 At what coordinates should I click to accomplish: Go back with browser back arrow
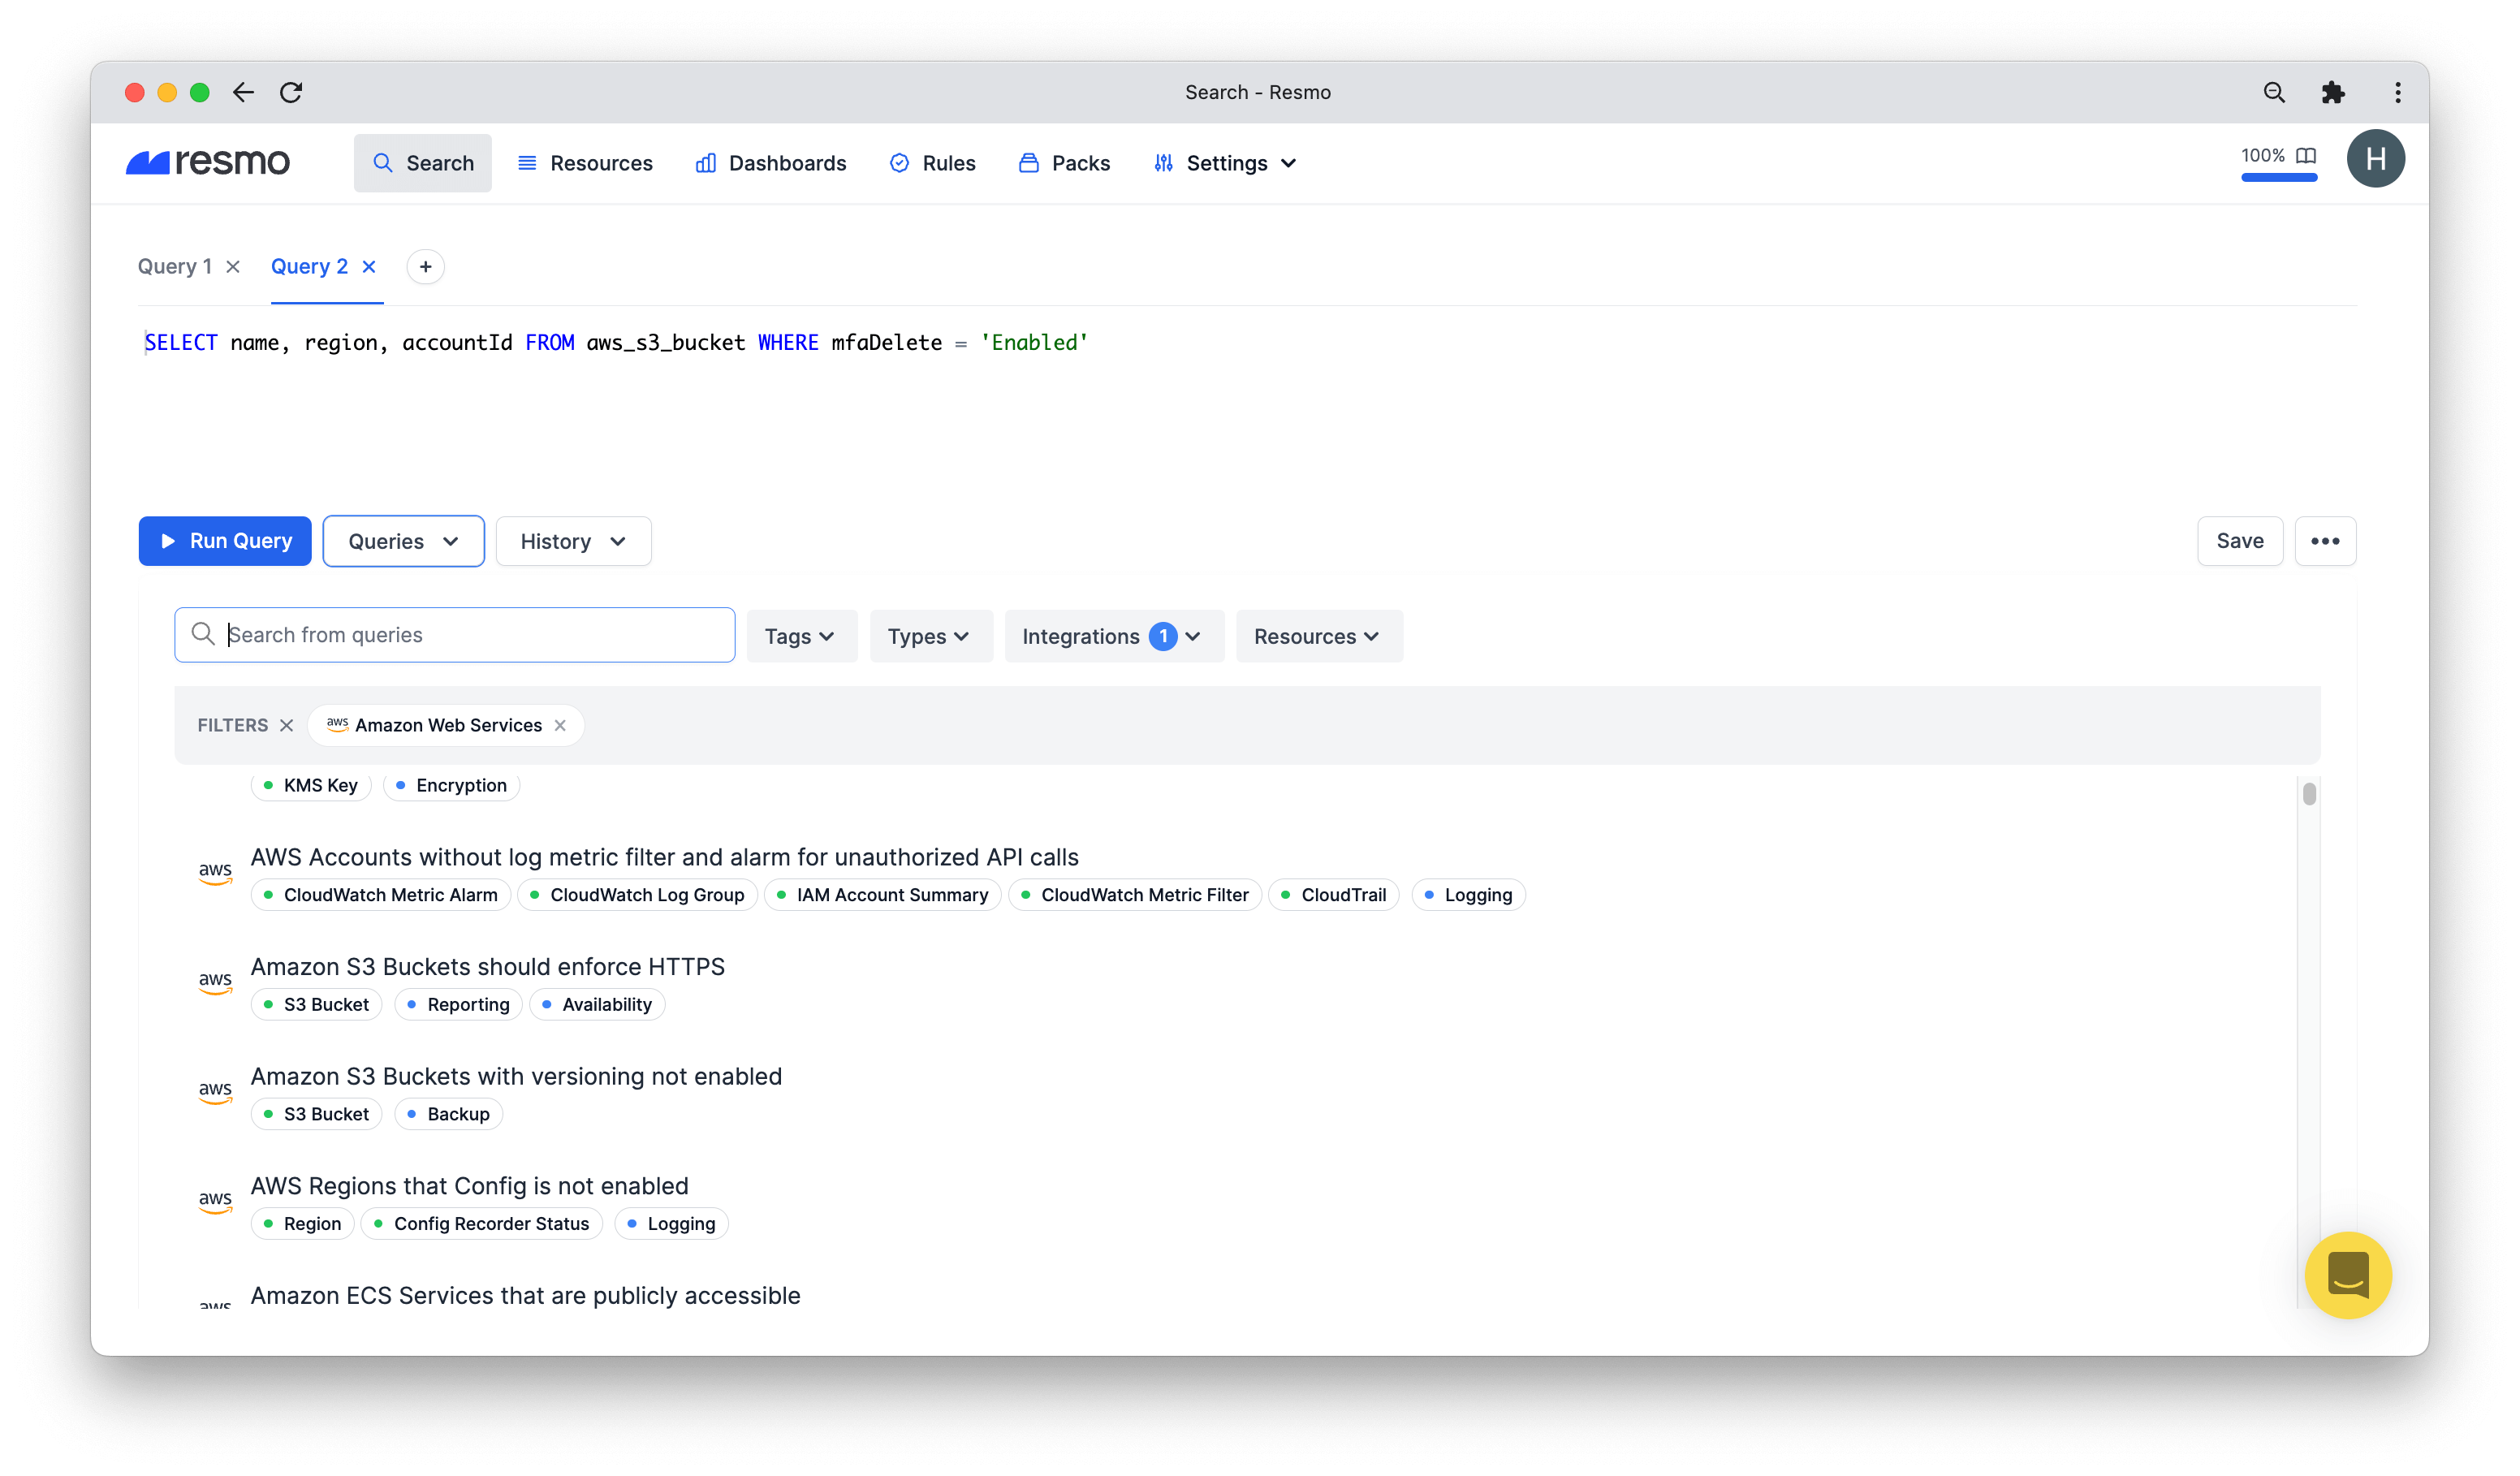(x=243, y=92)
